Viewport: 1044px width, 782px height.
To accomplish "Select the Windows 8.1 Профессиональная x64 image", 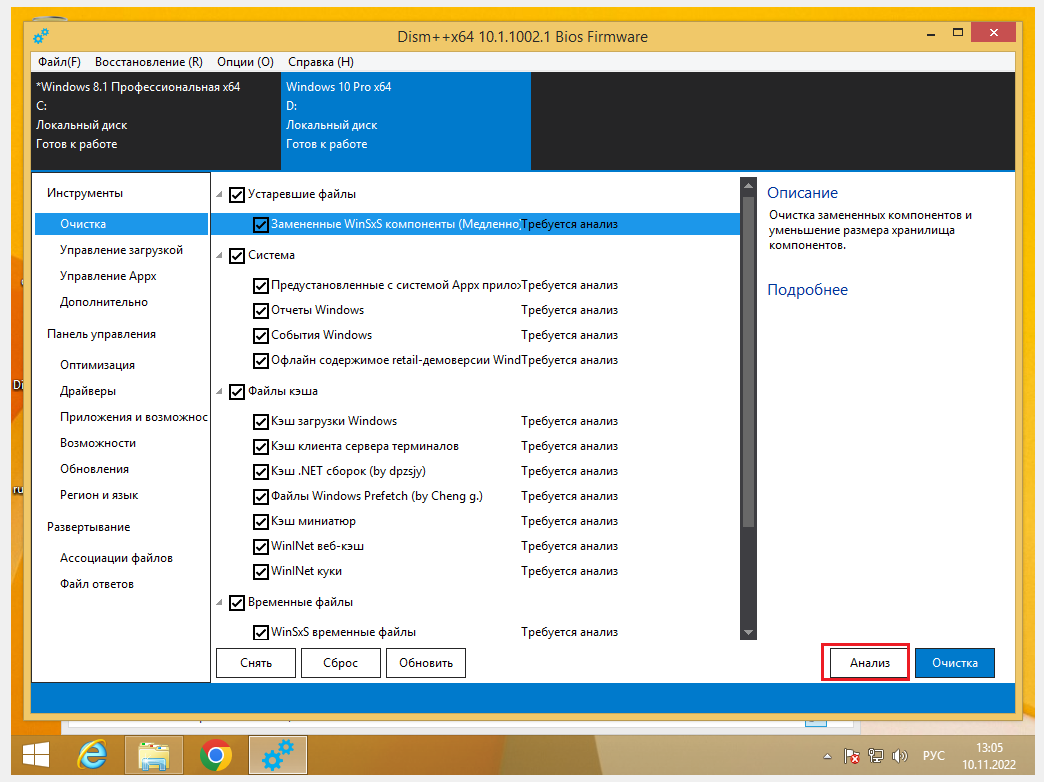I will click(x=156, y=121).
